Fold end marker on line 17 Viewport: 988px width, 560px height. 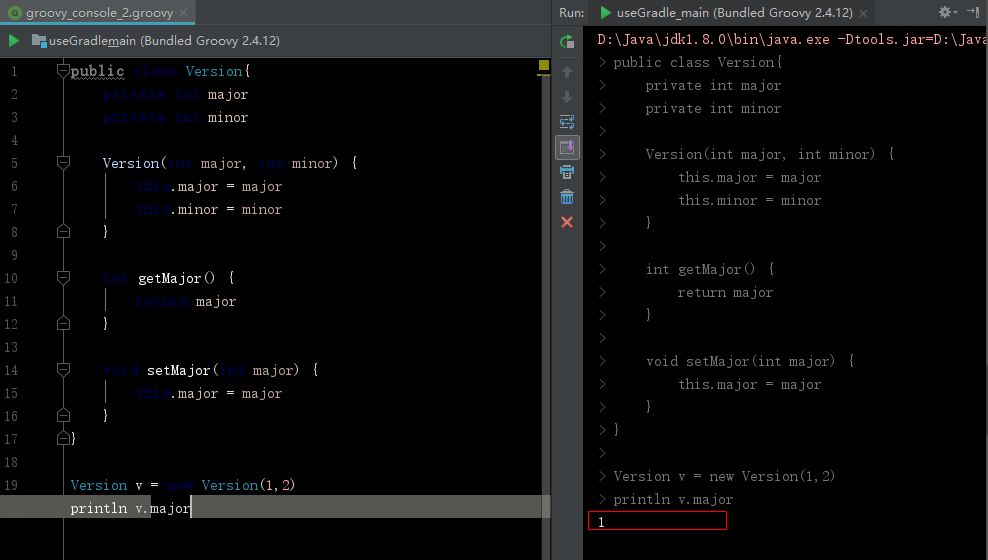62,438
